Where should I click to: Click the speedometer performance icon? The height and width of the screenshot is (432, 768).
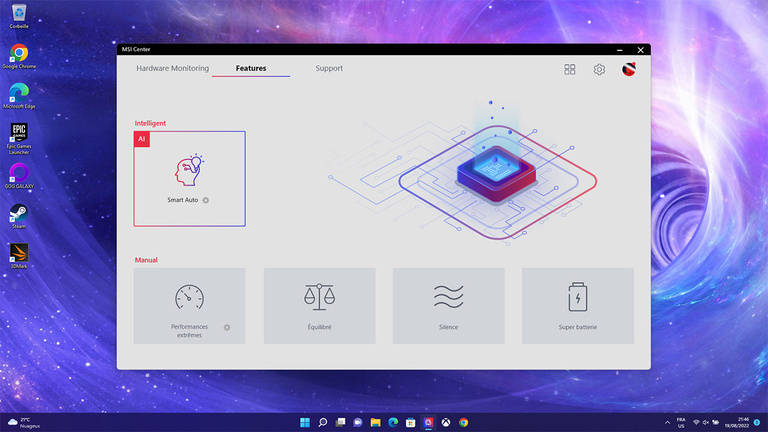click(190, 297)
